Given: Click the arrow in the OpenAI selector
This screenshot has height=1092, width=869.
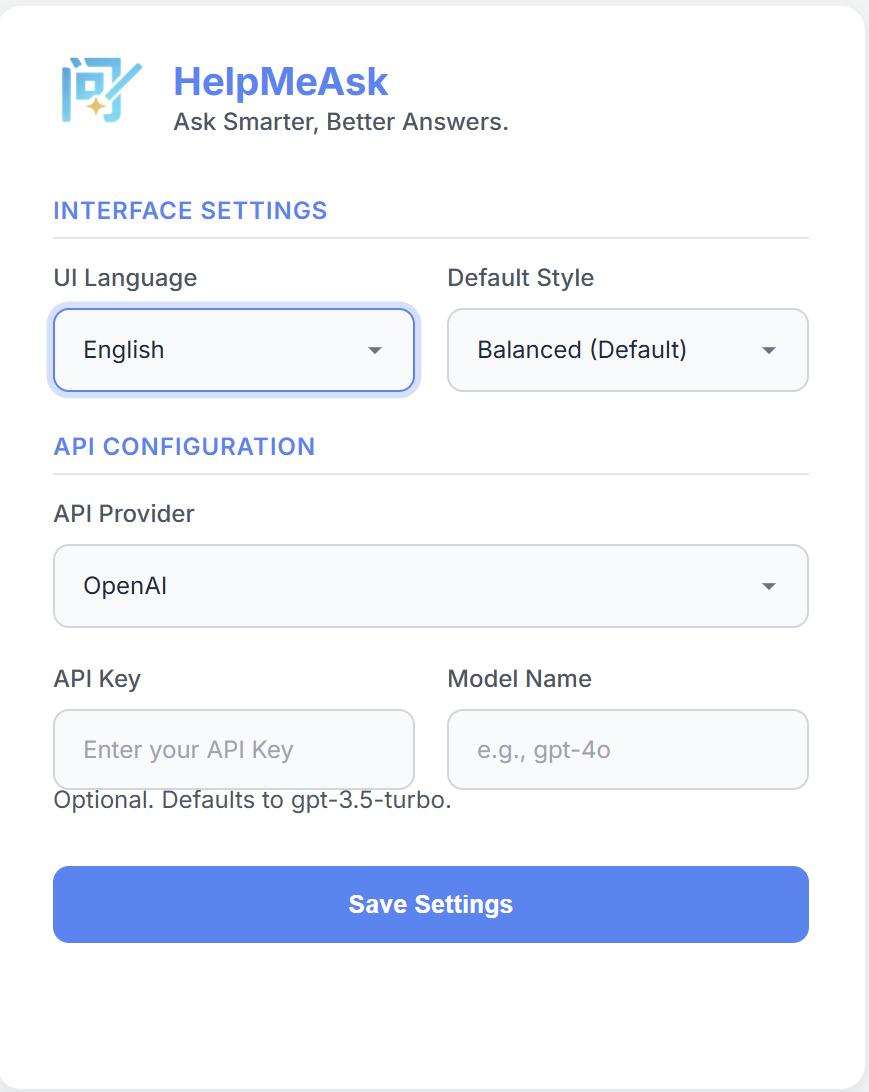Looking at the screenshot, I should pos(769,586).
